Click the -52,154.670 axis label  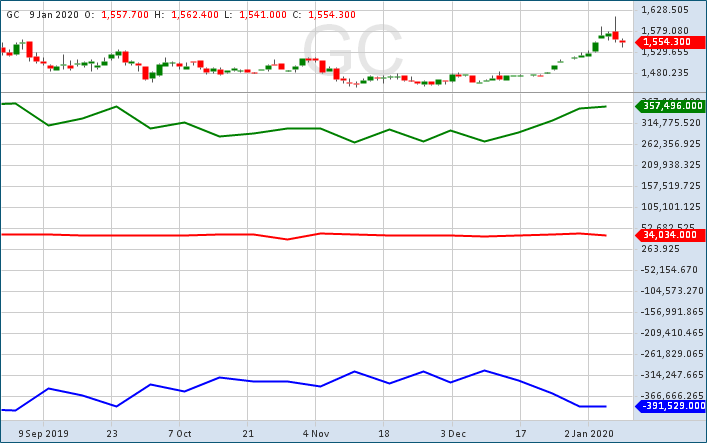point(669,270)
